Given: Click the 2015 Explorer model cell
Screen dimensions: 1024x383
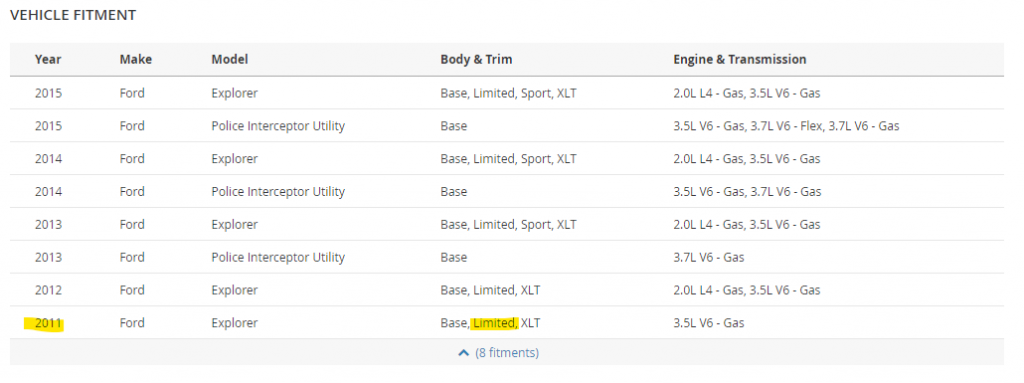Looking at the screenshot, I should click(234, 93).
